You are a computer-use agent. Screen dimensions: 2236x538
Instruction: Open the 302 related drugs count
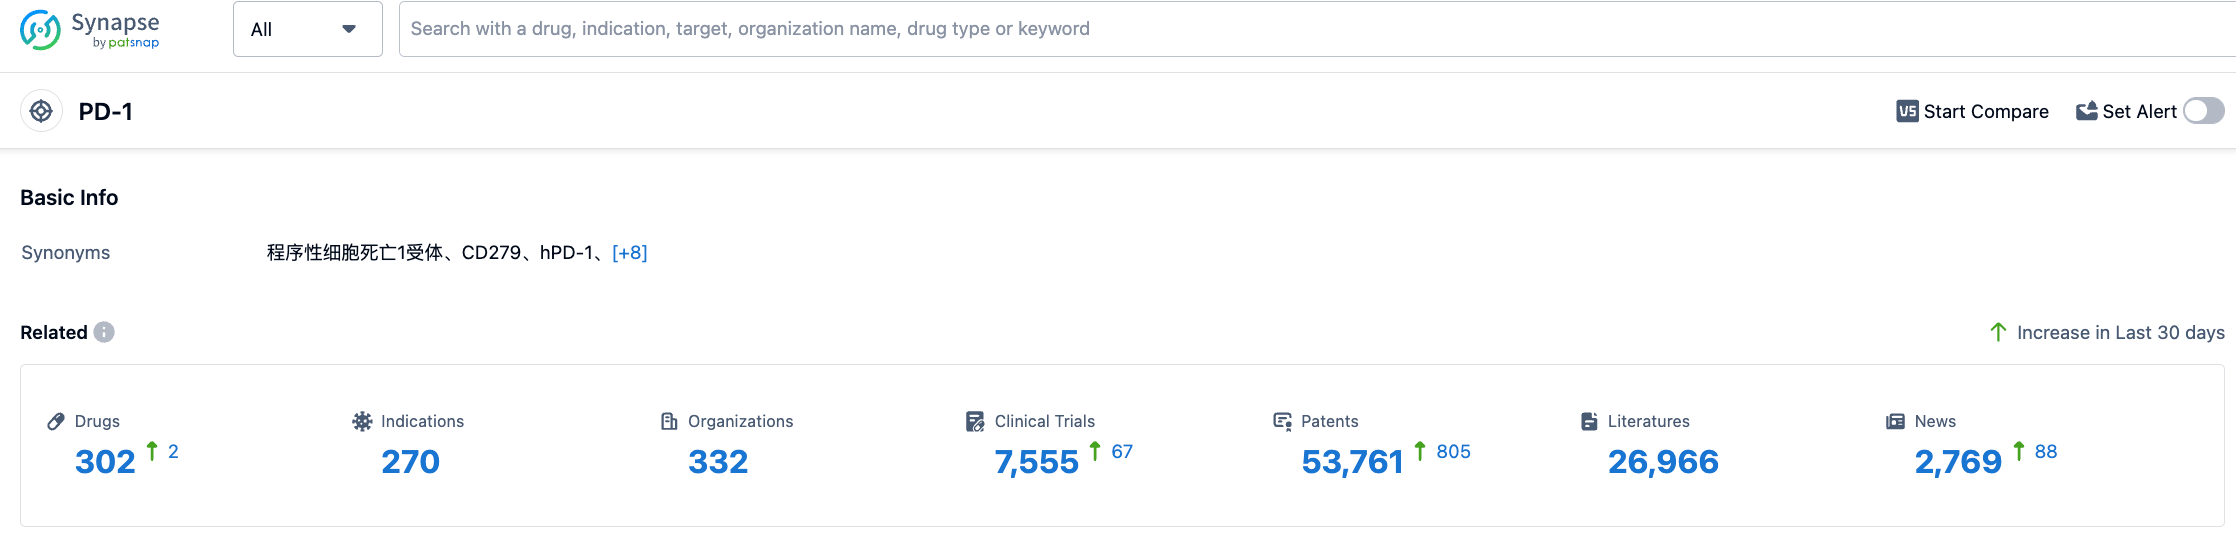(x=105, y=462)
